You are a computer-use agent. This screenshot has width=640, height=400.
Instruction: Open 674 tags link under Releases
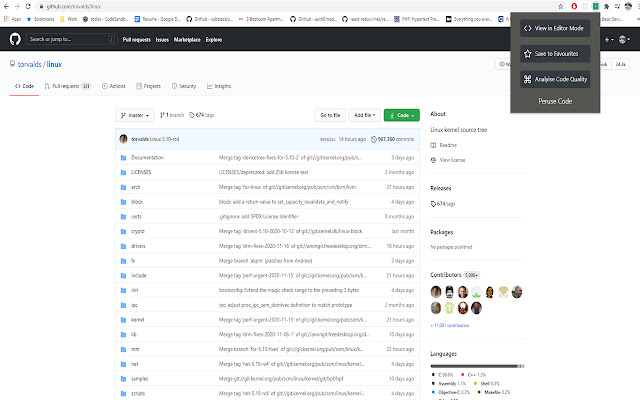coord(443,204)
